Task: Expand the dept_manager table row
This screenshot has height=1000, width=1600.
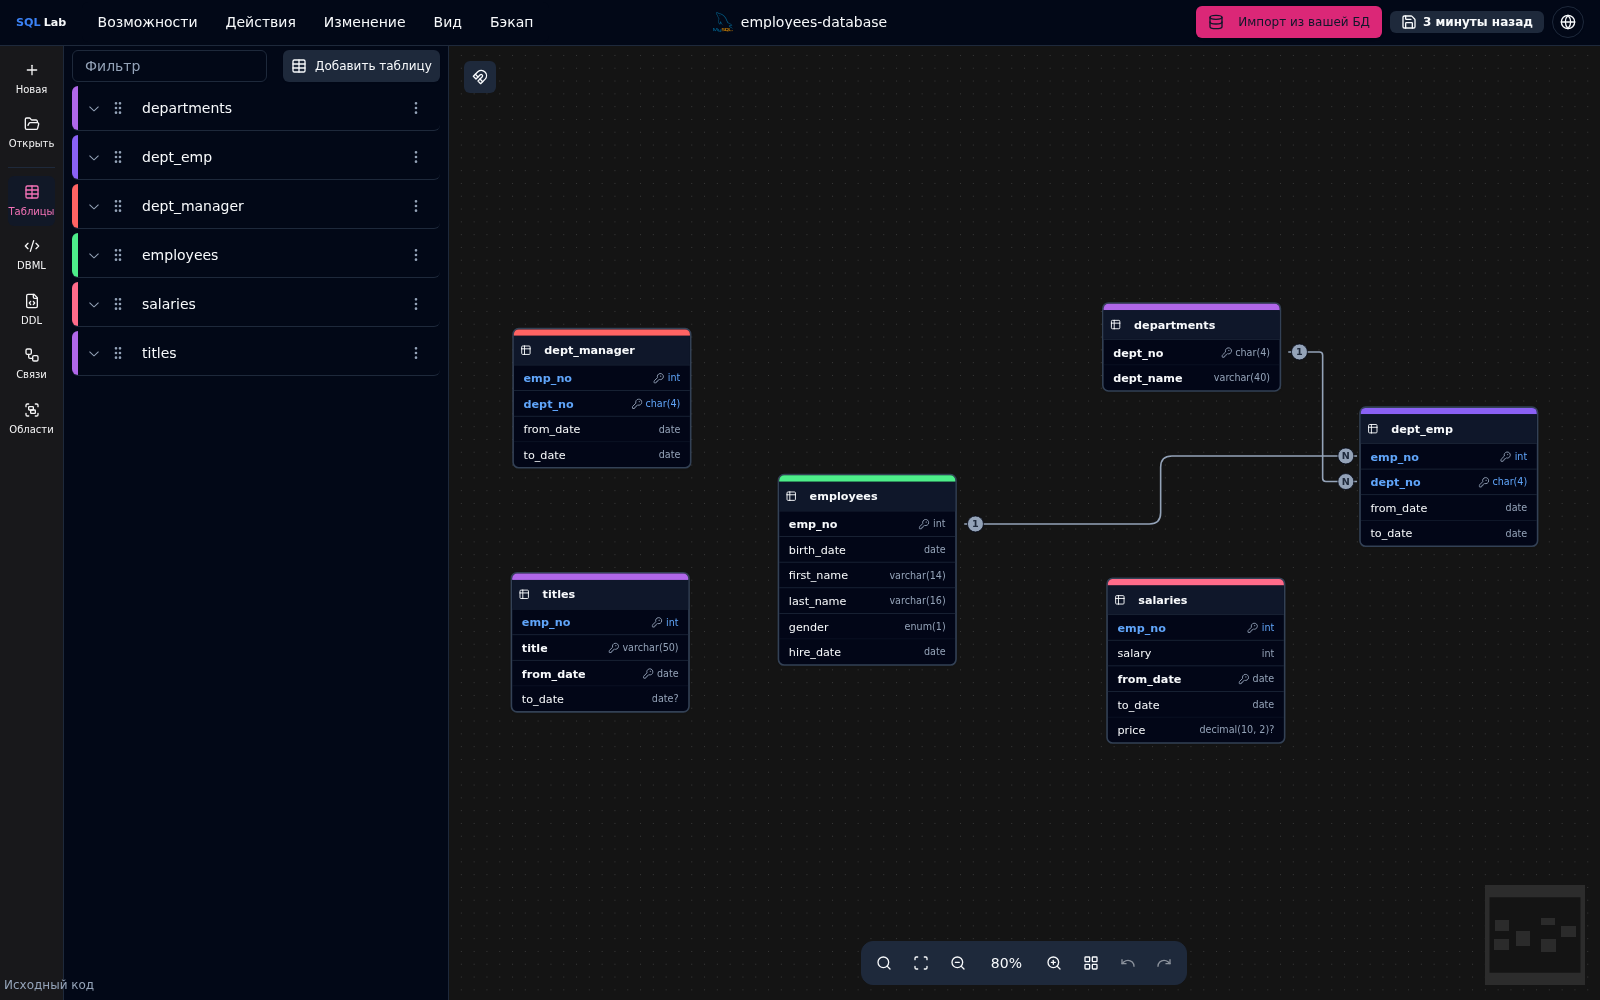Action: (94, 206)
